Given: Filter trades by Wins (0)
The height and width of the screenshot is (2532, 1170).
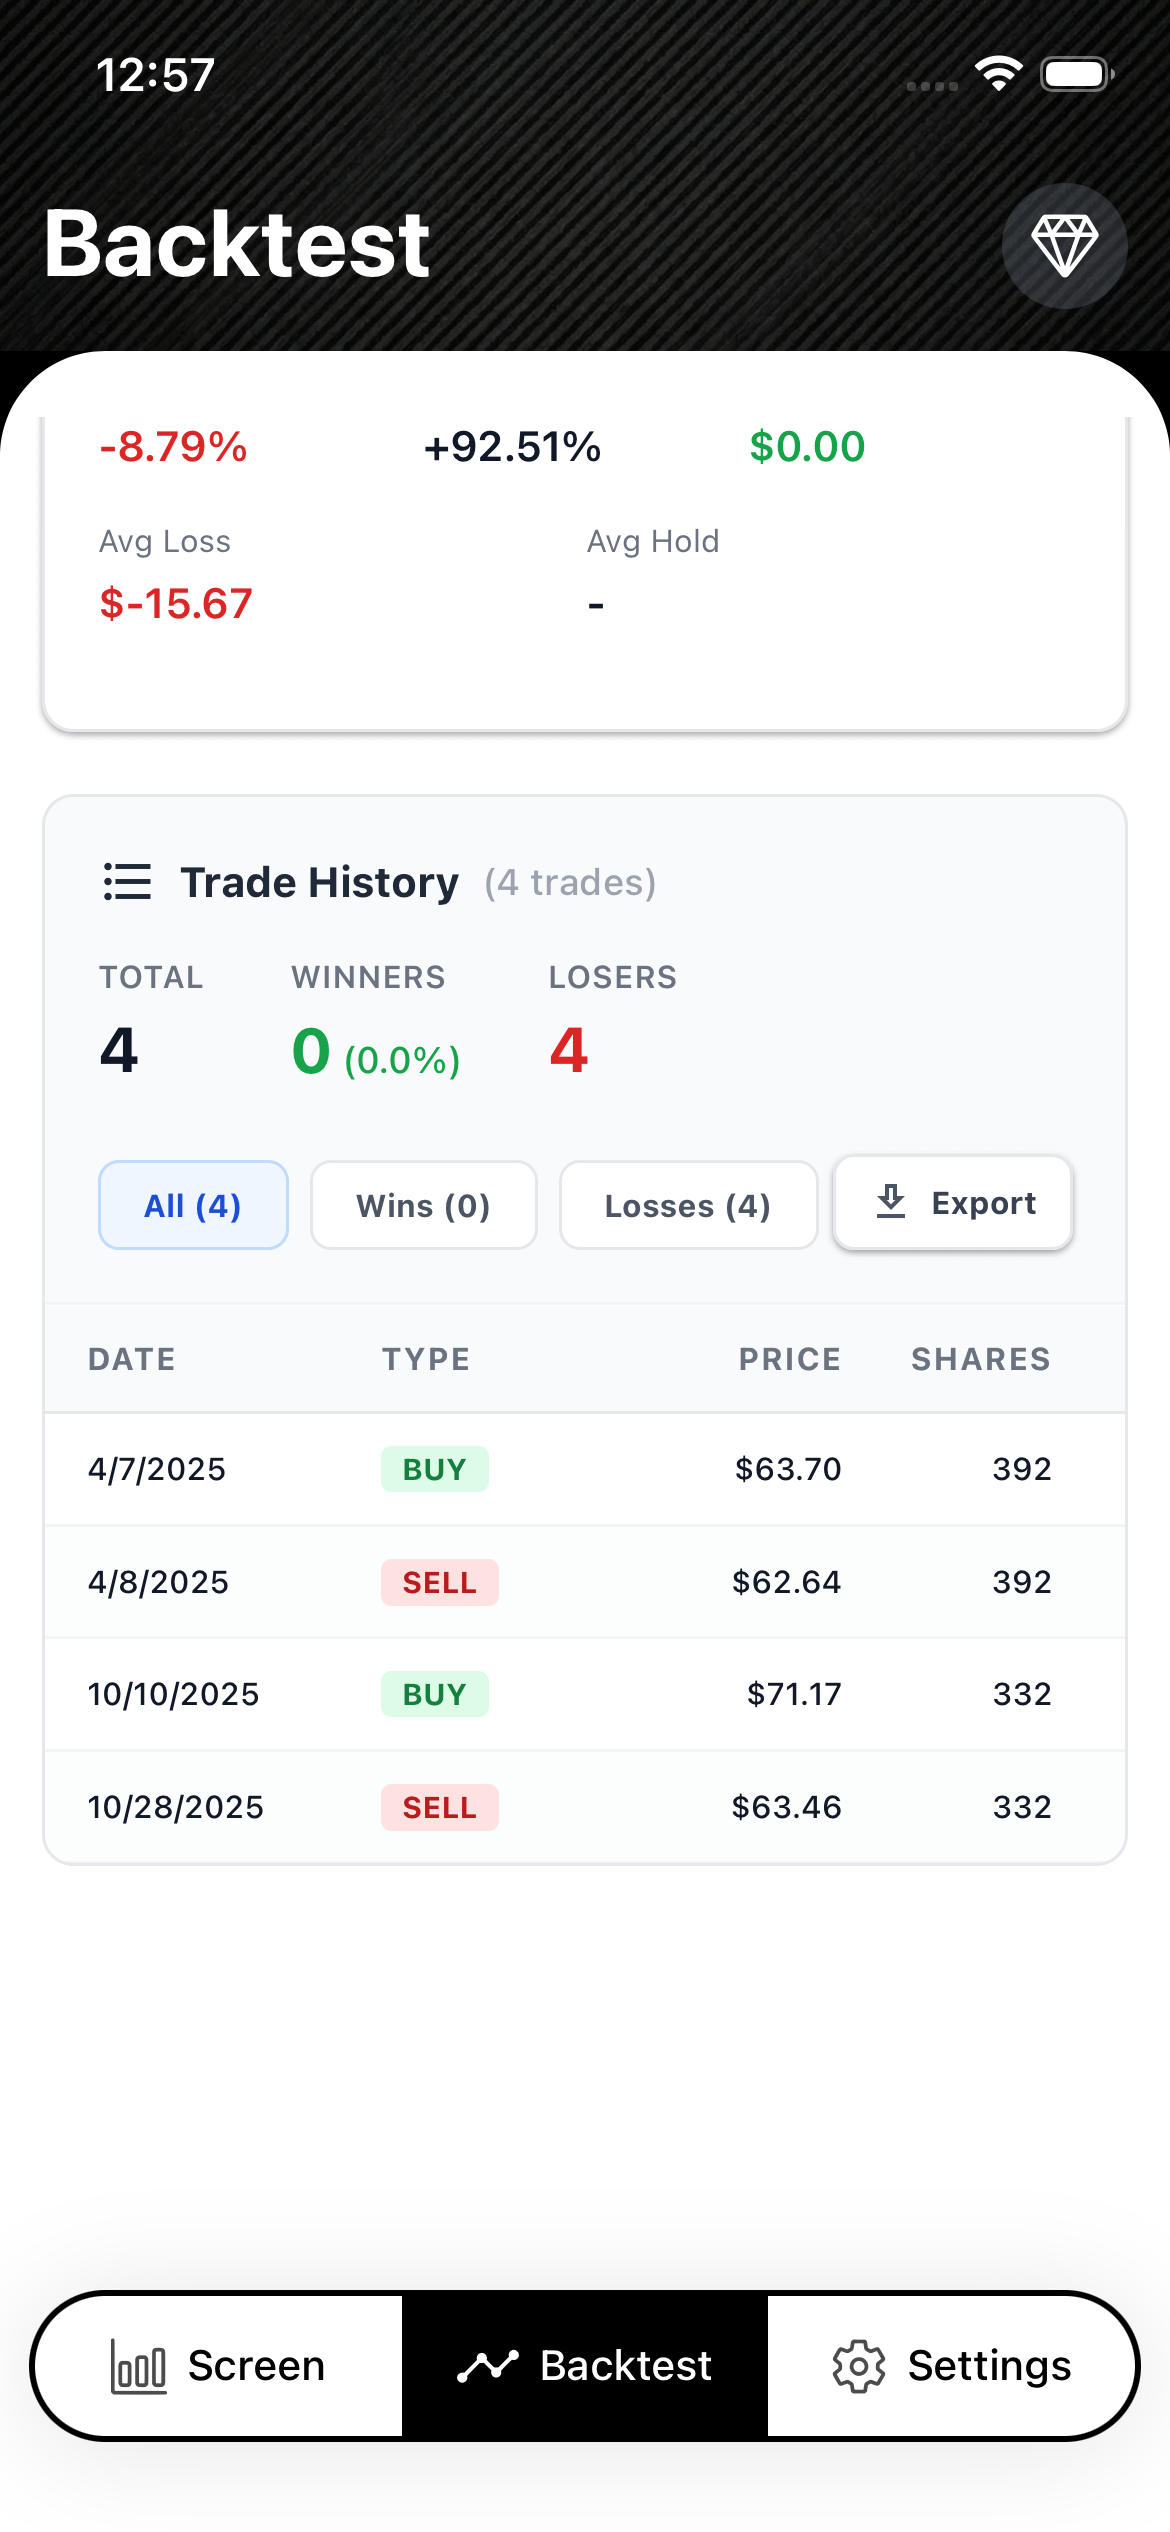Looking at the screenshot, I should click(423, 1205).
